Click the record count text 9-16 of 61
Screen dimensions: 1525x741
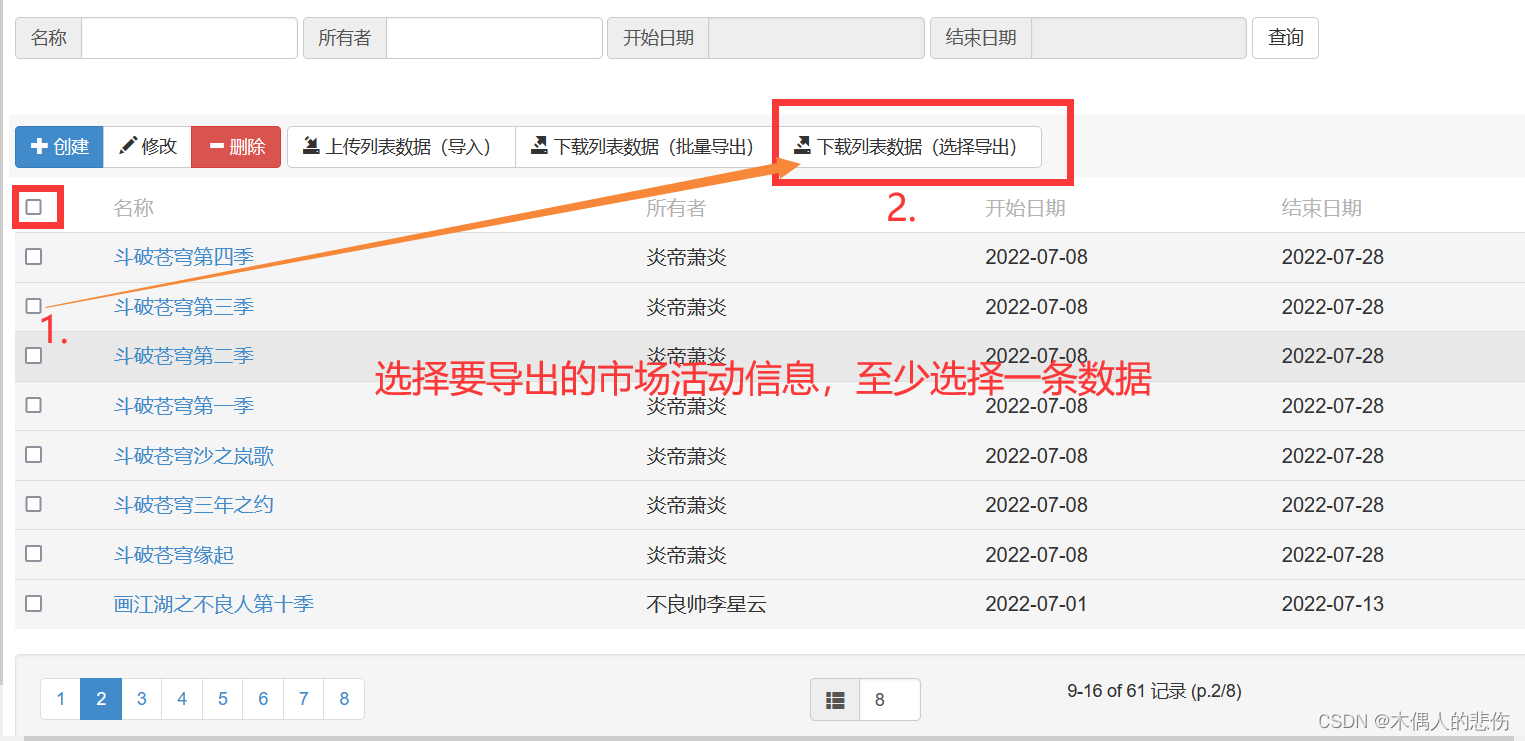(x=1154, y=691)
